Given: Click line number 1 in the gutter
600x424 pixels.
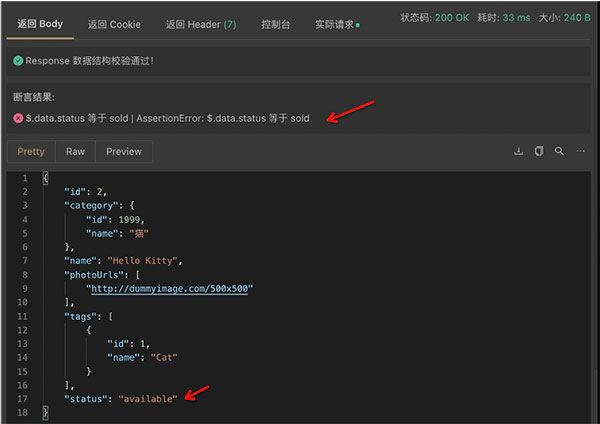Looking at the screenshot, I should point(25,178).
